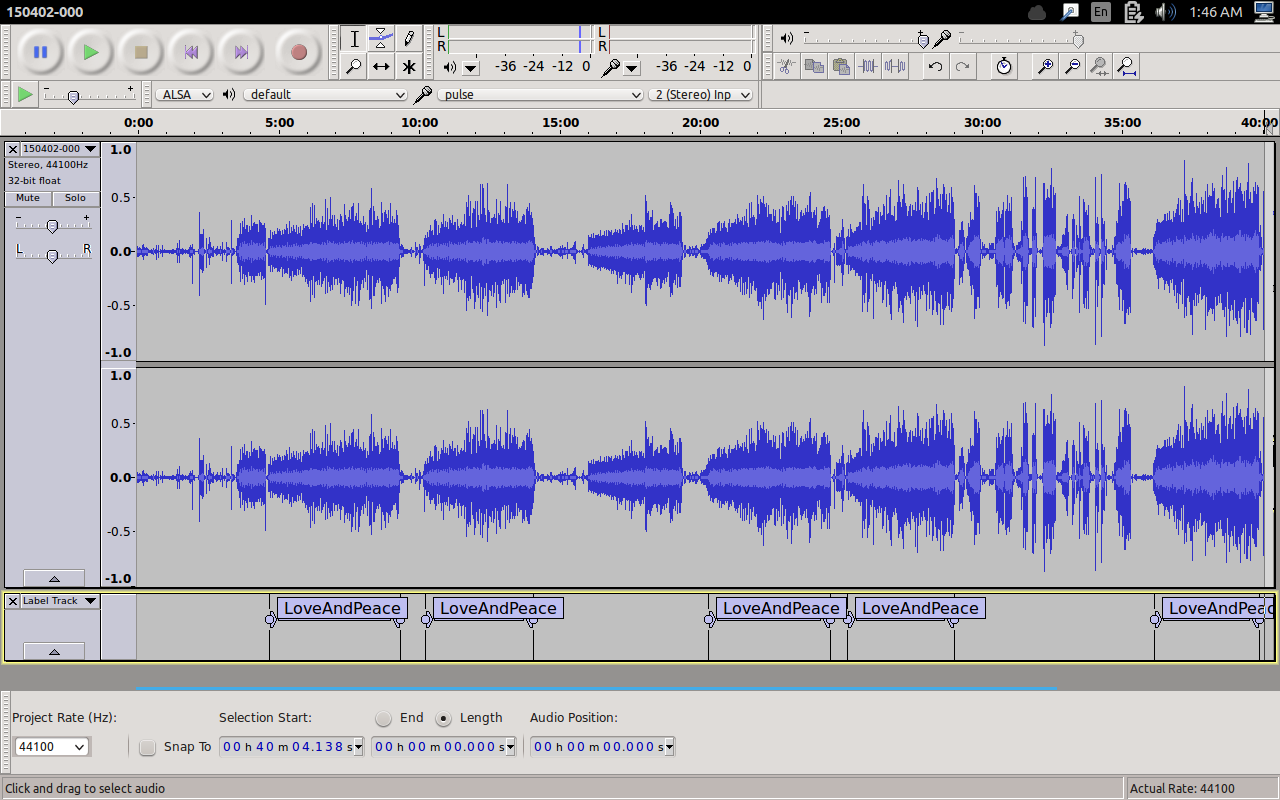Open the Project Rate 44100 dropdown
1280x800 pixels.
52,747
